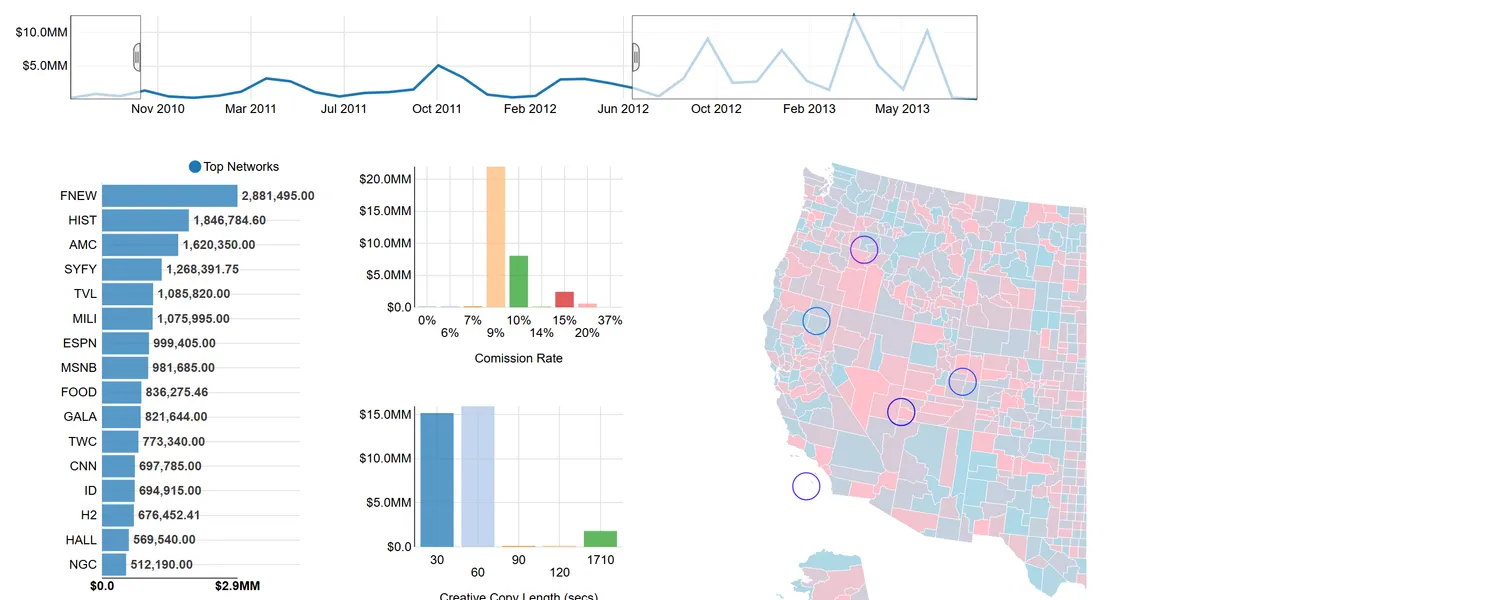Click the selected range of the timeline chart
The height and width of the screenshot is (600, 1500).
pyautogui.click(x=386, y=57)
